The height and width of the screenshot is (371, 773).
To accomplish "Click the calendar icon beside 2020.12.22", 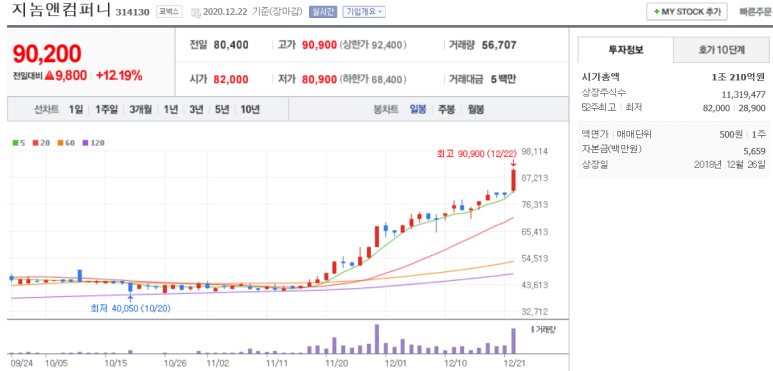I will (196, 12).
